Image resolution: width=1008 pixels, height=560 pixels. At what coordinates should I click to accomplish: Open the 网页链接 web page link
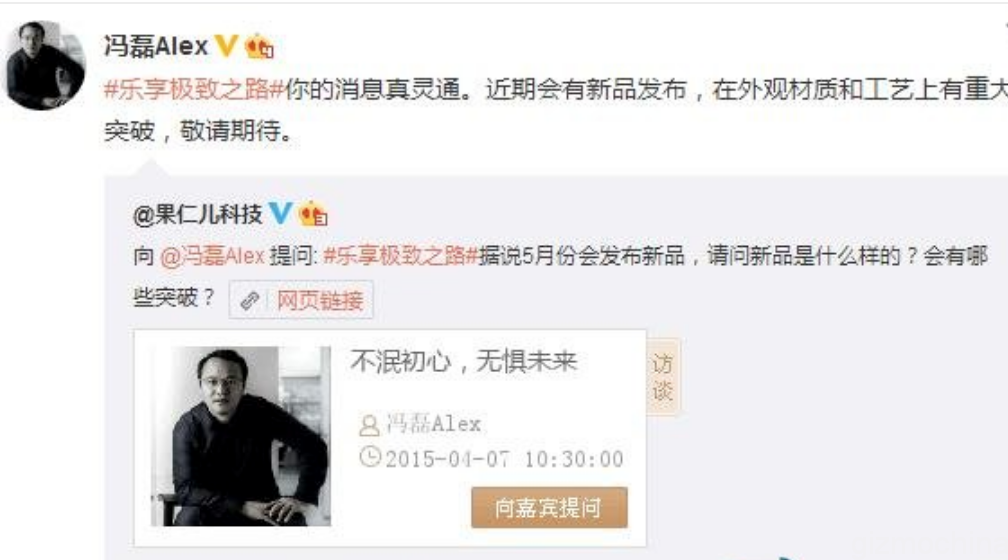(320, 300)
